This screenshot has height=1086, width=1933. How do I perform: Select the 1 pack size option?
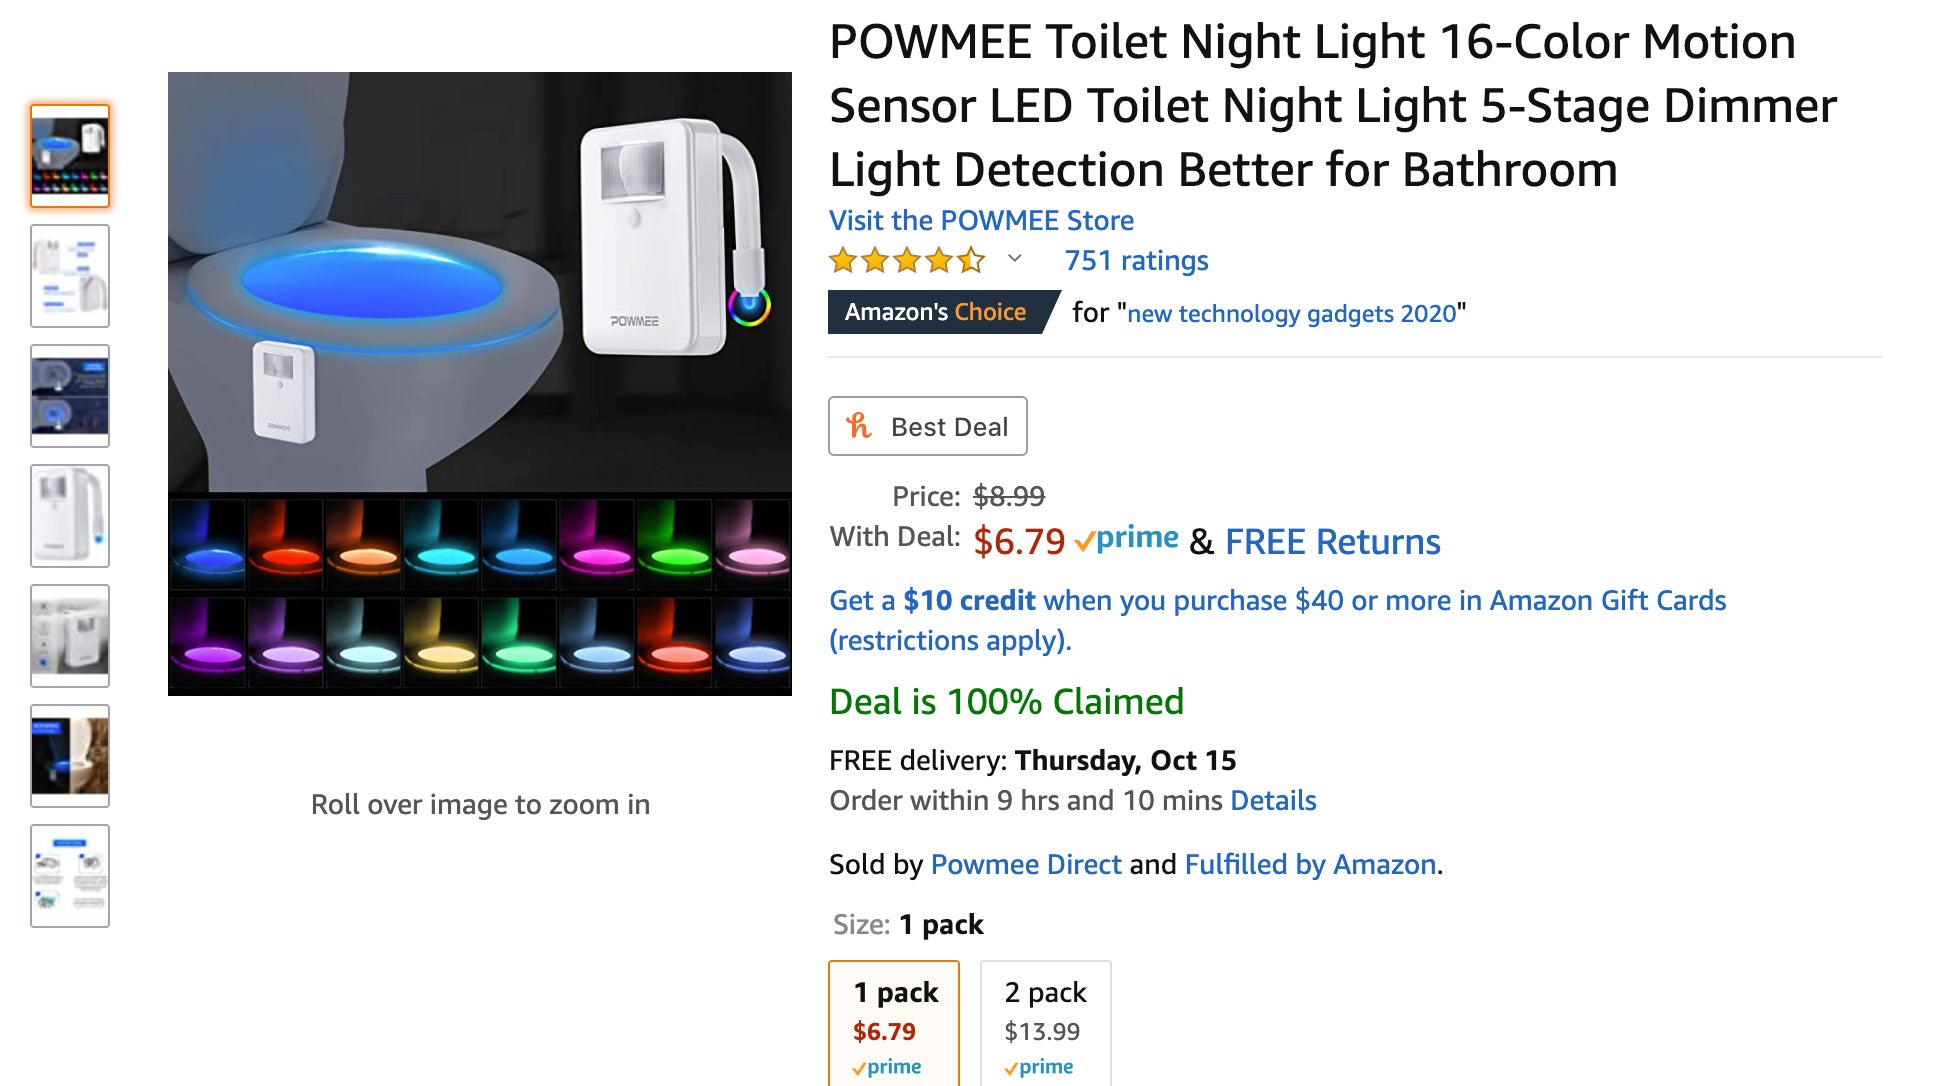coord(893,1020)
